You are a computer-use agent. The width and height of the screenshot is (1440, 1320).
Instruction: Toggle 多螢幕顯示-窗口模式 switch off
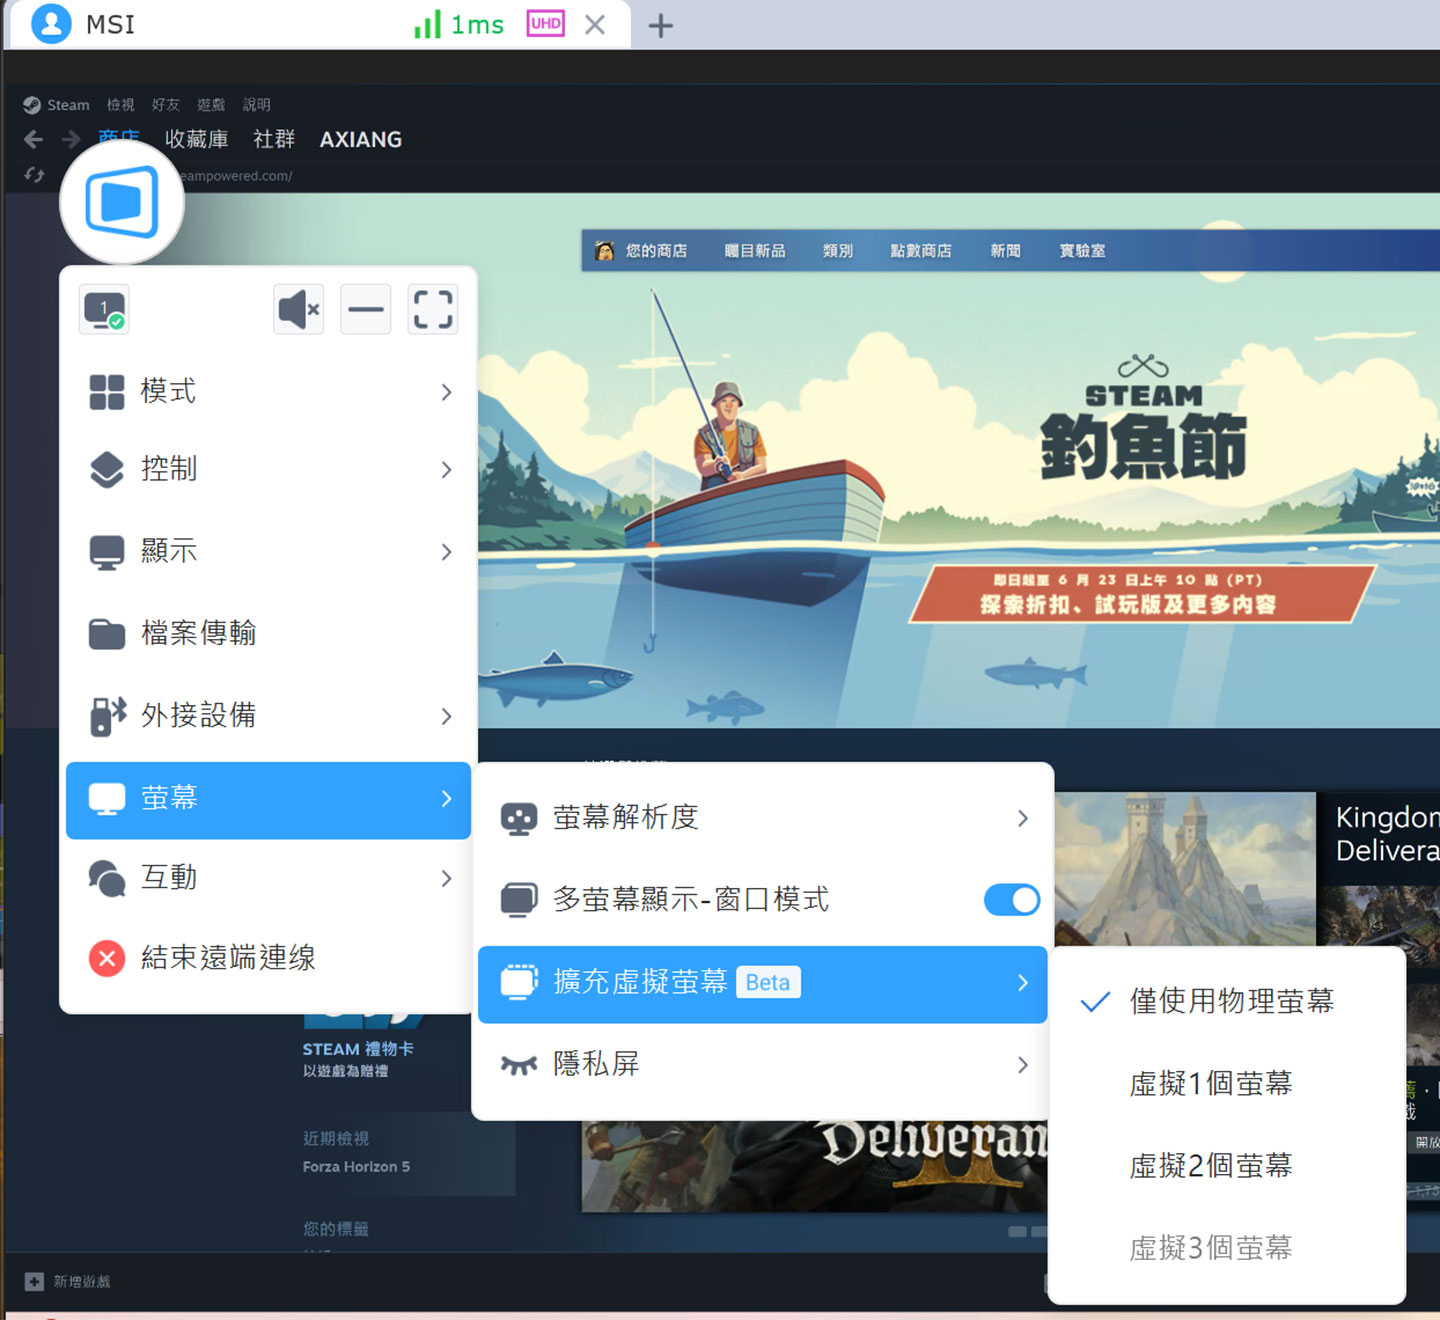point(1011,900)
